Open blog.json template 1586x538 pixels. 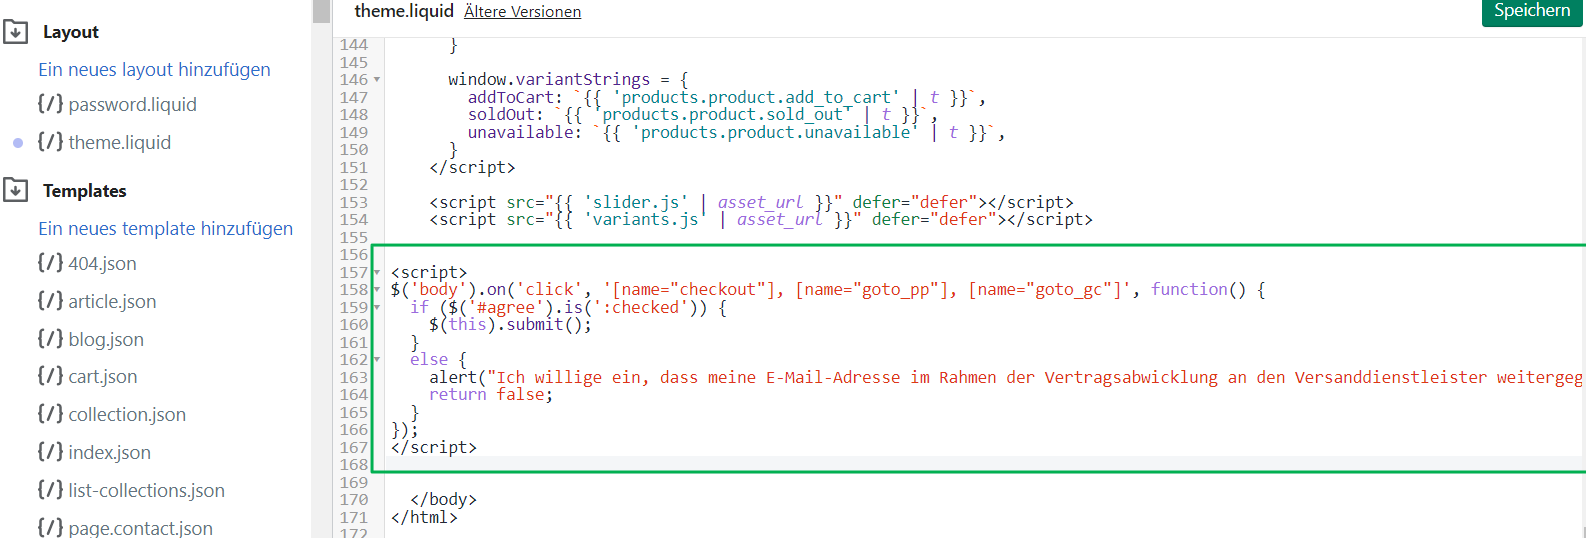click(106, 339)
